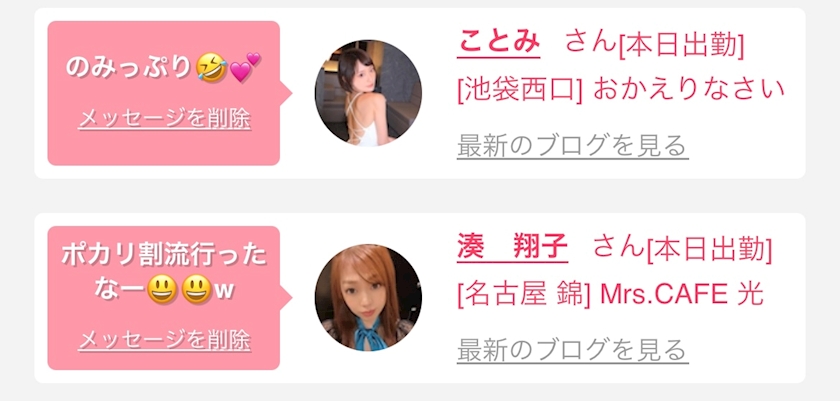Click the [名古屋 錦] Mrs.CAFE 光 shop text
840x401 pixels.
click(x=610, y=295)
